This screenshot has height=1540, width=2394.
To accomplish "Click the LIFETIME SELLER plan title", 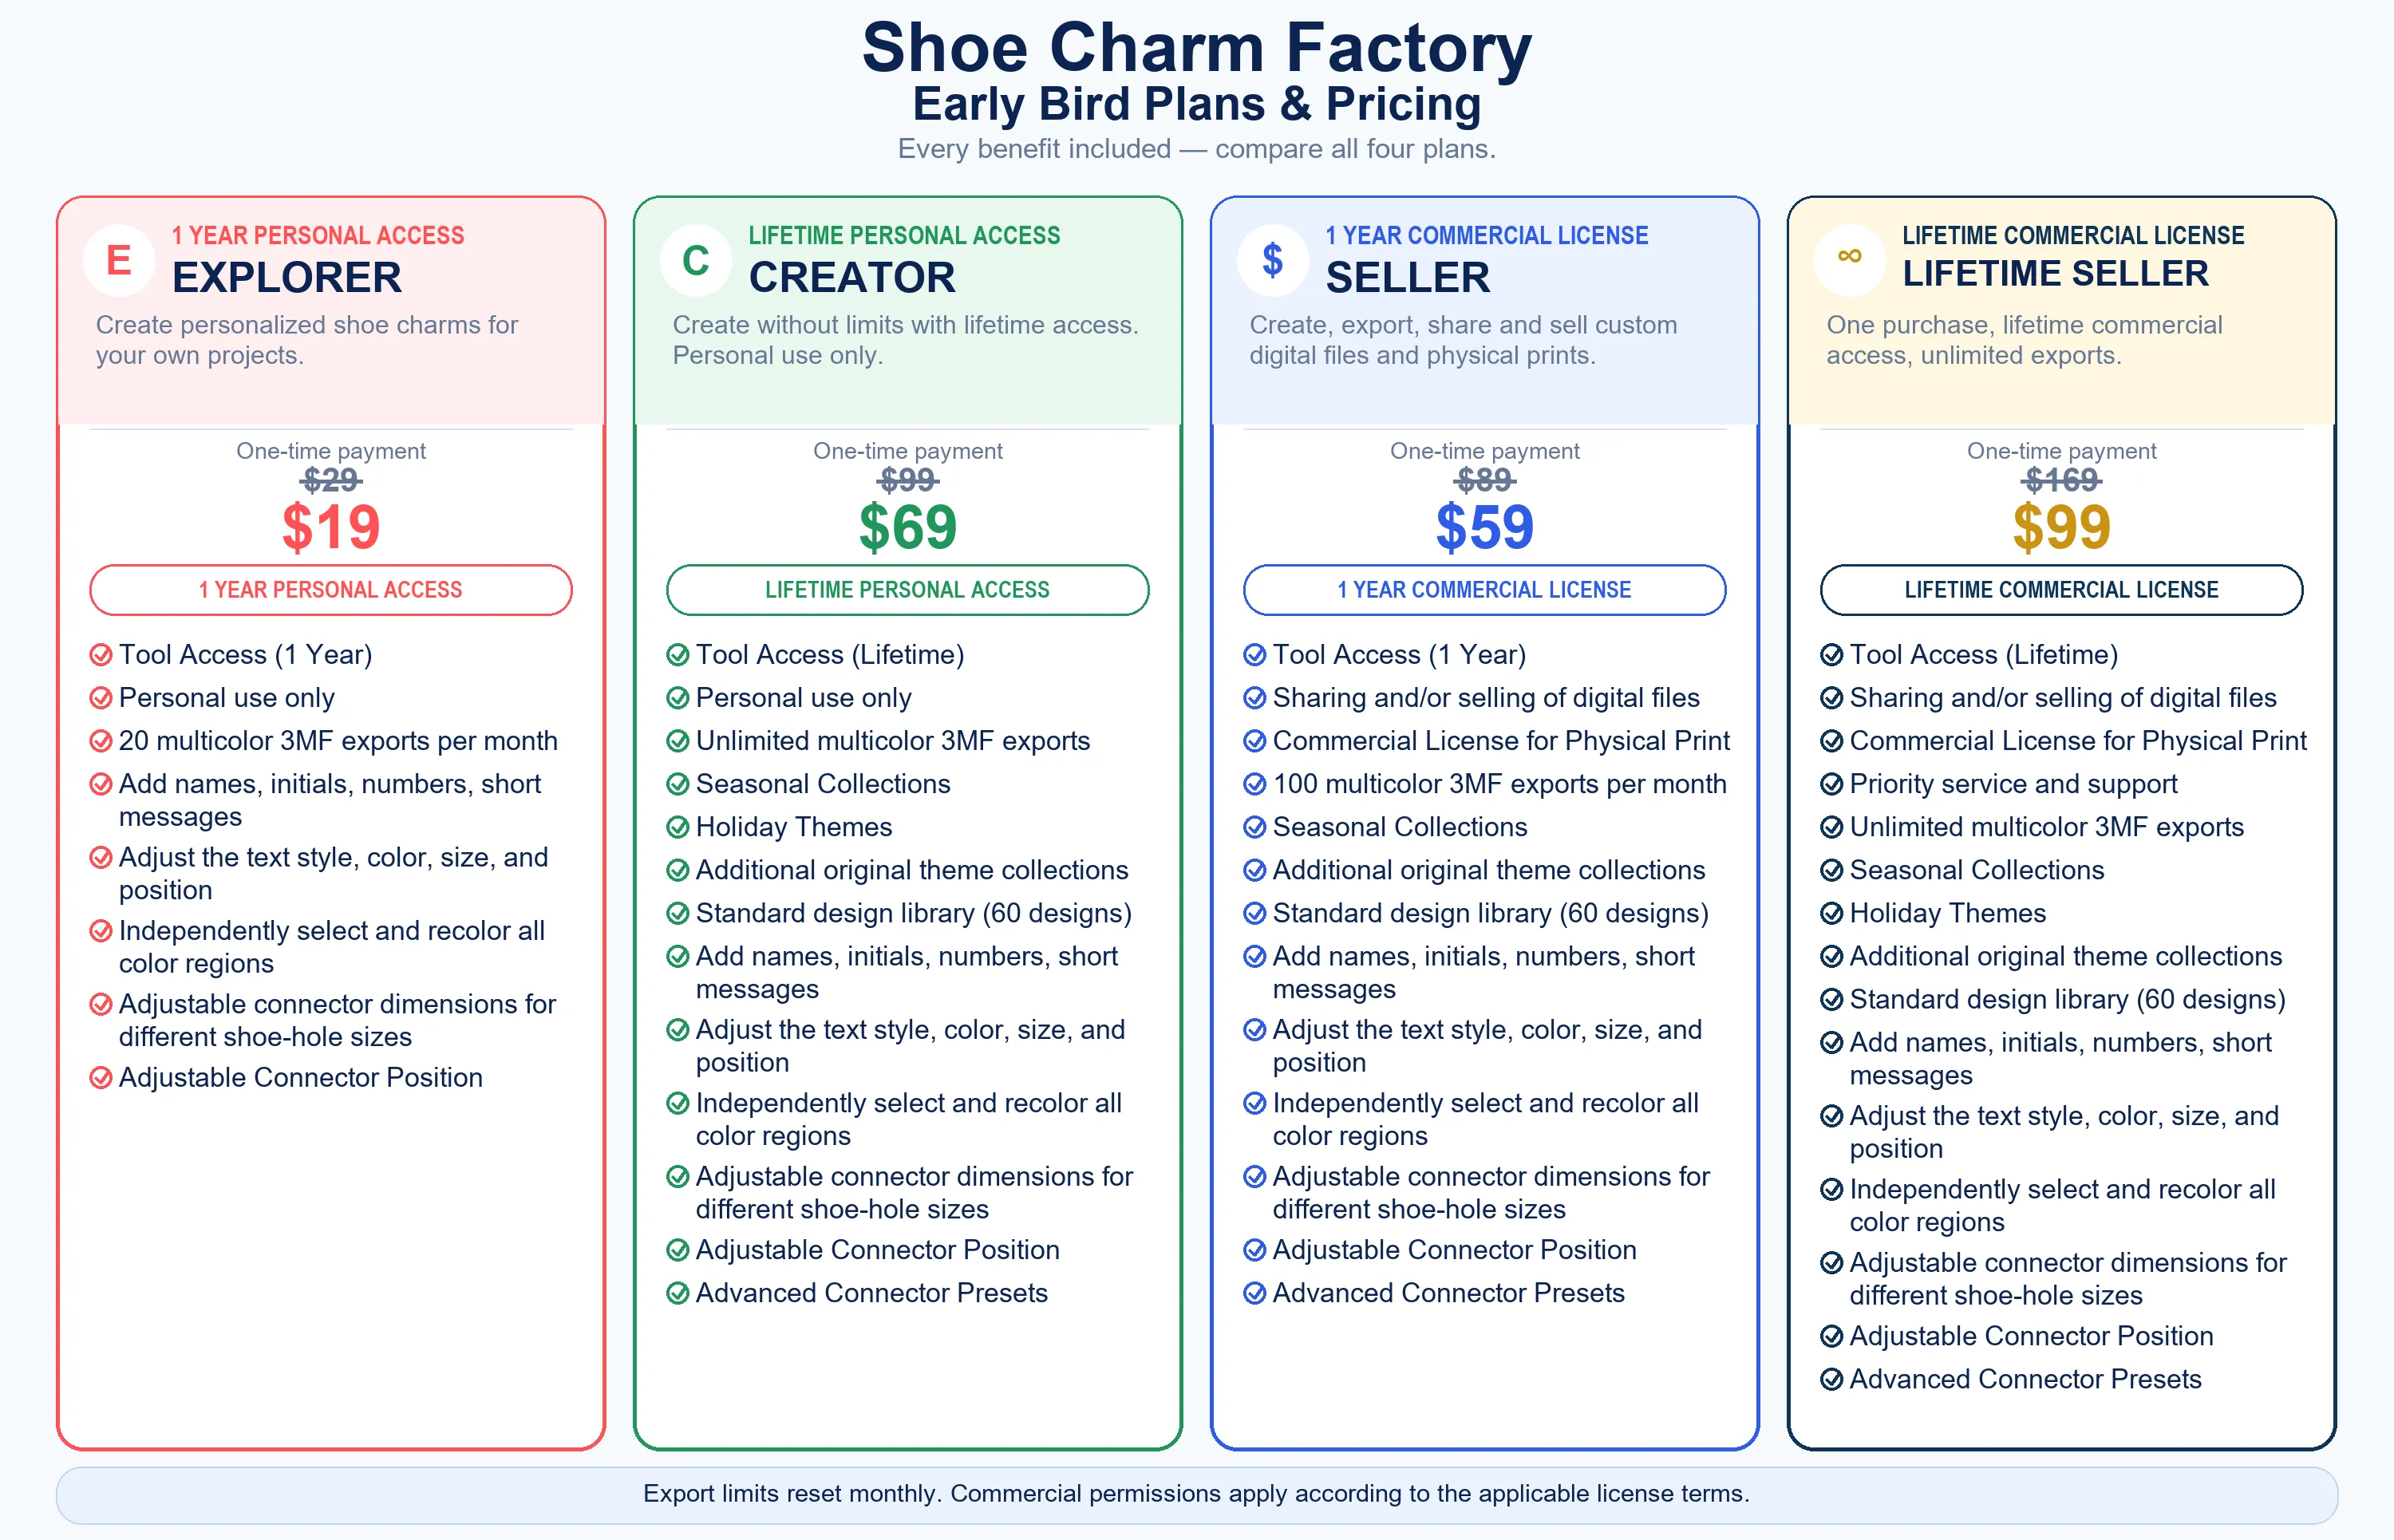I will click(2056, 274).
